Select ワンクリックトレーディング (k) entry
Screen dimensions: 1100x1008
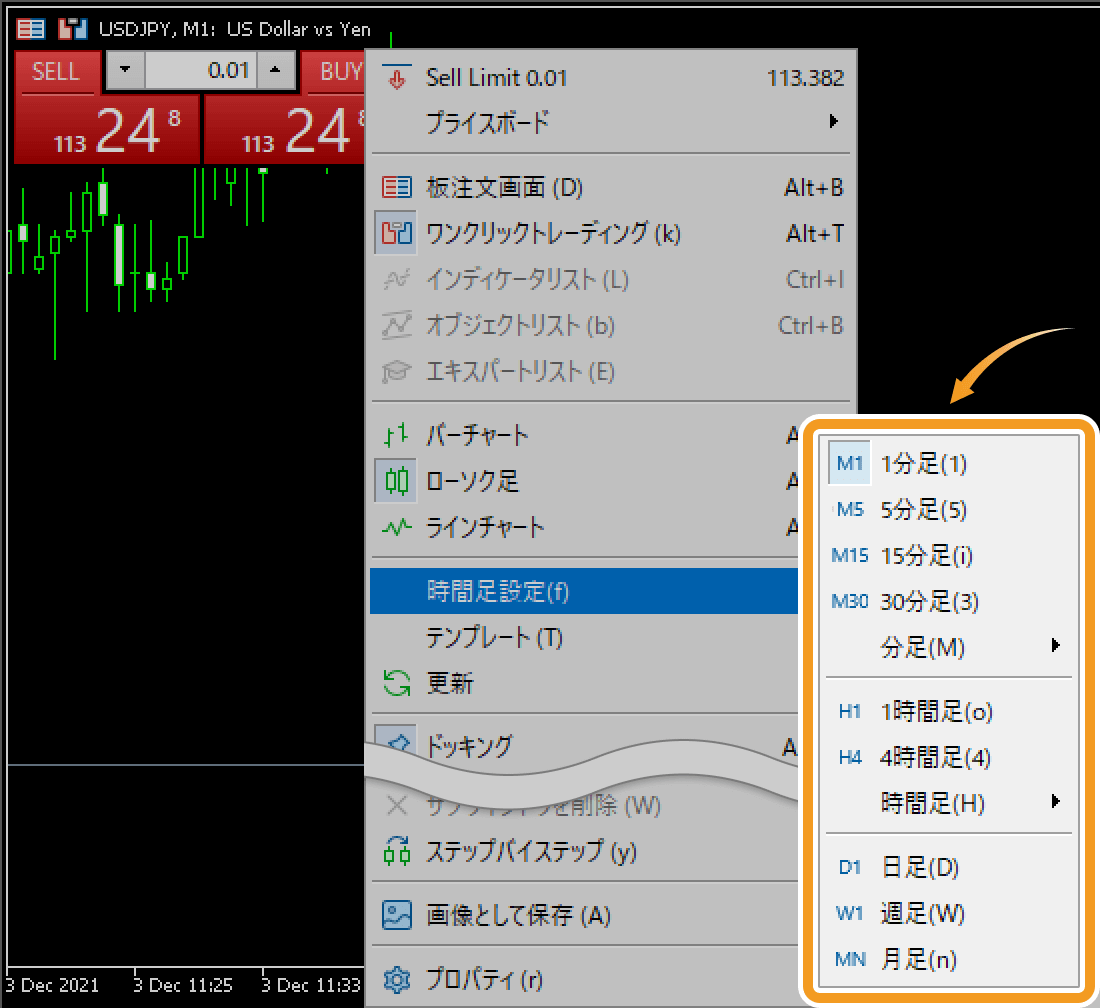tap(612, 233)
